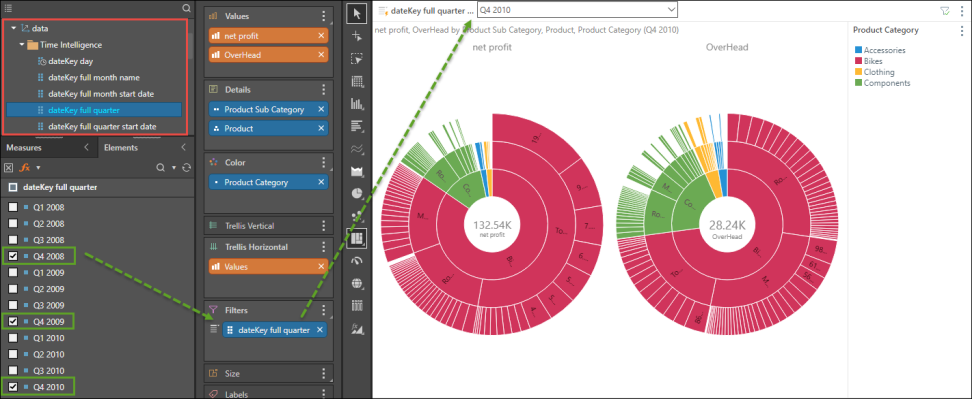
Task: Click the clear selection X box icon
Action: pyautogui.click(x=8, y=167)
